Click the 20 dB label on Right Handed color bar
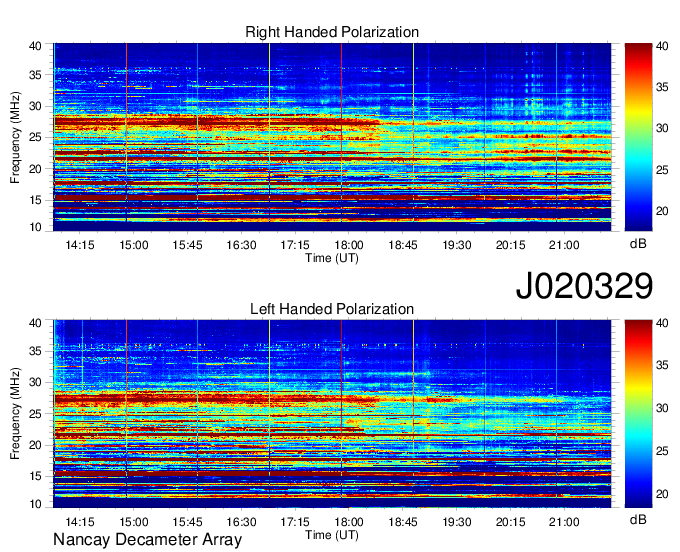 point(662,211)
